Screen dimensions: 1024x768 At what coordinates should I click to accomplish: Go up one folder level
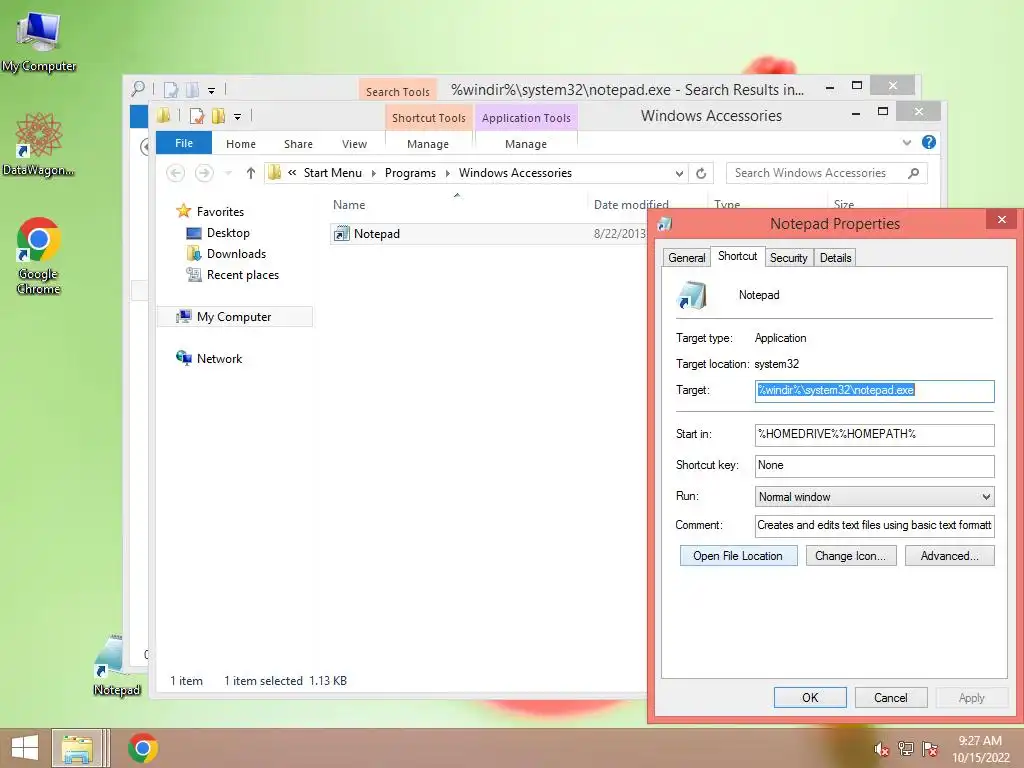[x=251, y=173]
